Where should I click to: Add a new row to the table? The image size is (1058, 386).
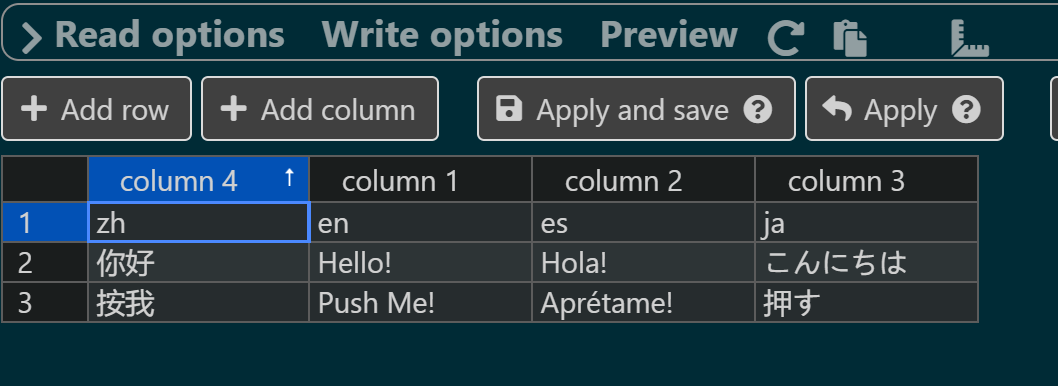pos(96,109)
